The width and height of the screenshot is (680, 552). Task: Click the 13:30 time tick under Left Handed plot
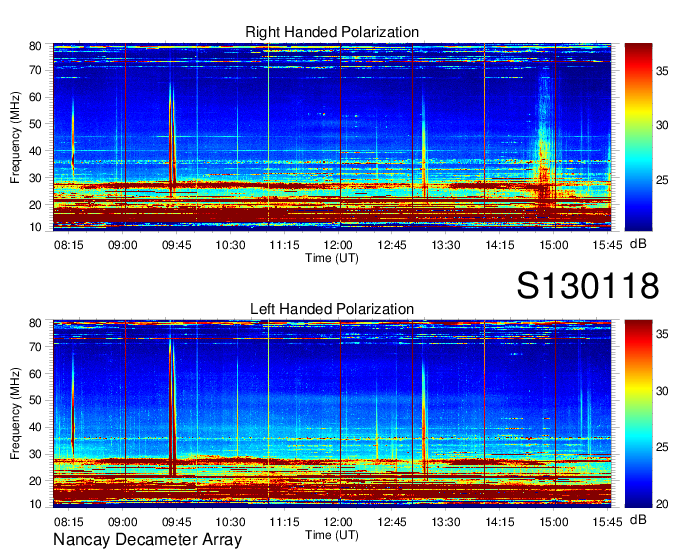coord(445,522)
